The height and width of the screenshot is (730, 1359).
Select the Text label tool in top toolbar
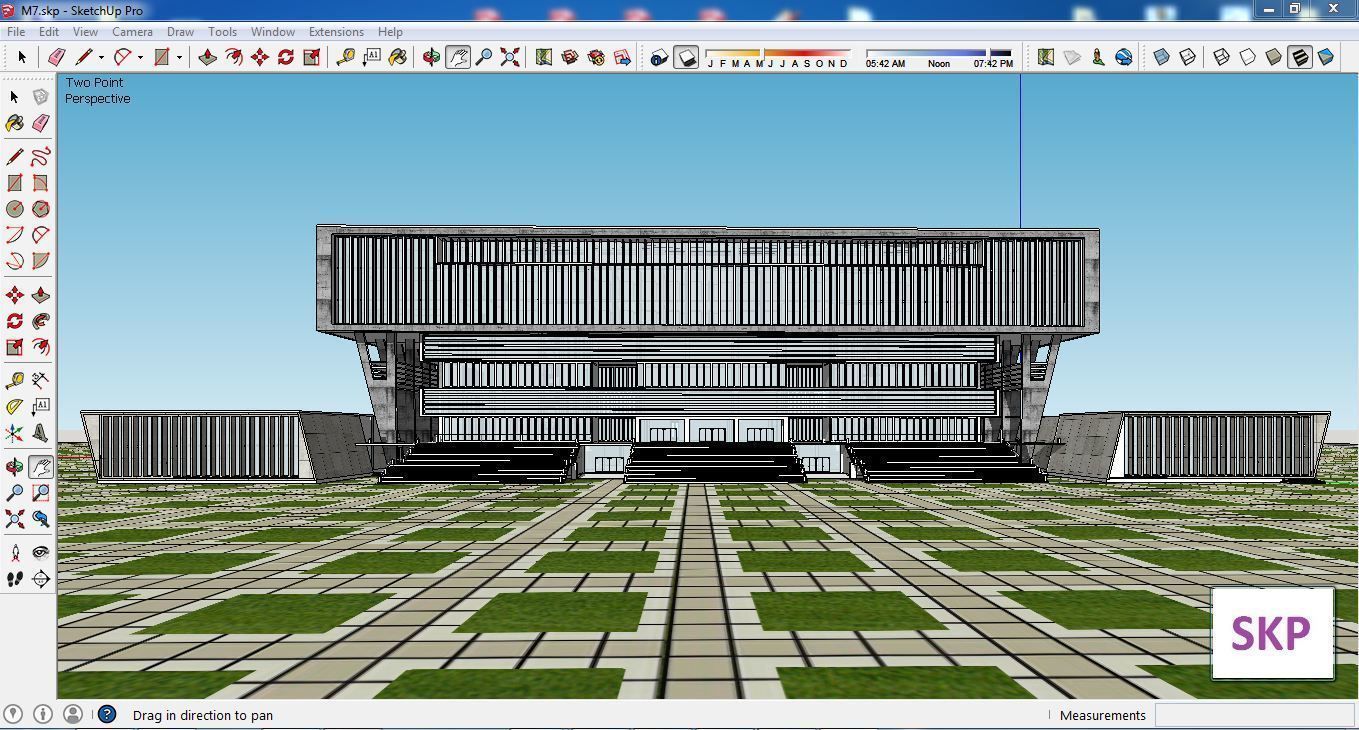pos(372,57)
